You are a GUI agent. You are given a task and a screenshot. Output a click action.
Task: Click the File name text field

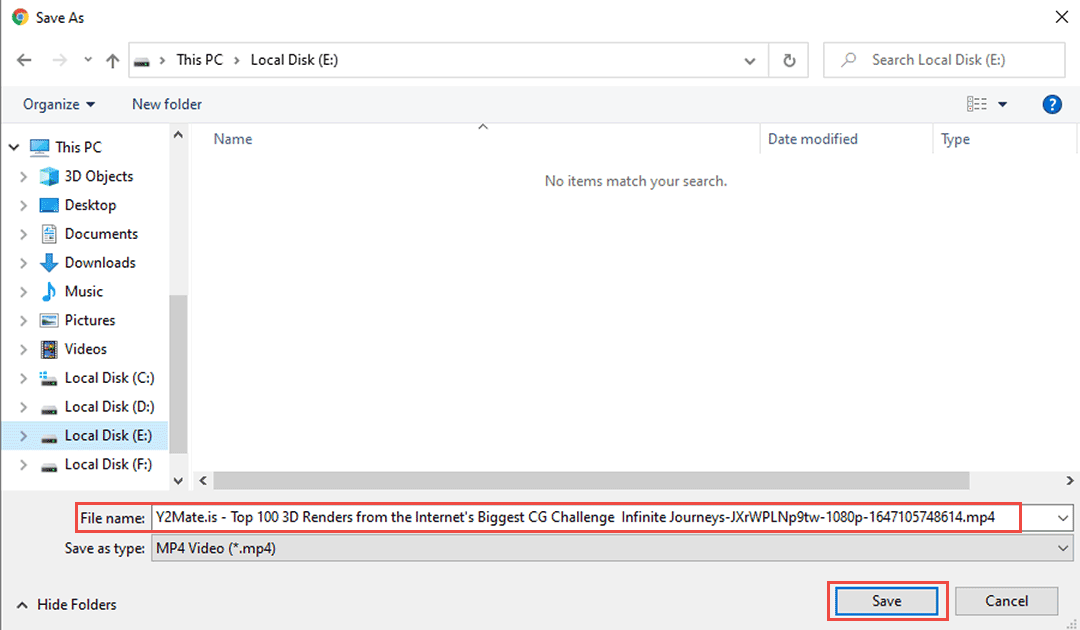point(603,518)
